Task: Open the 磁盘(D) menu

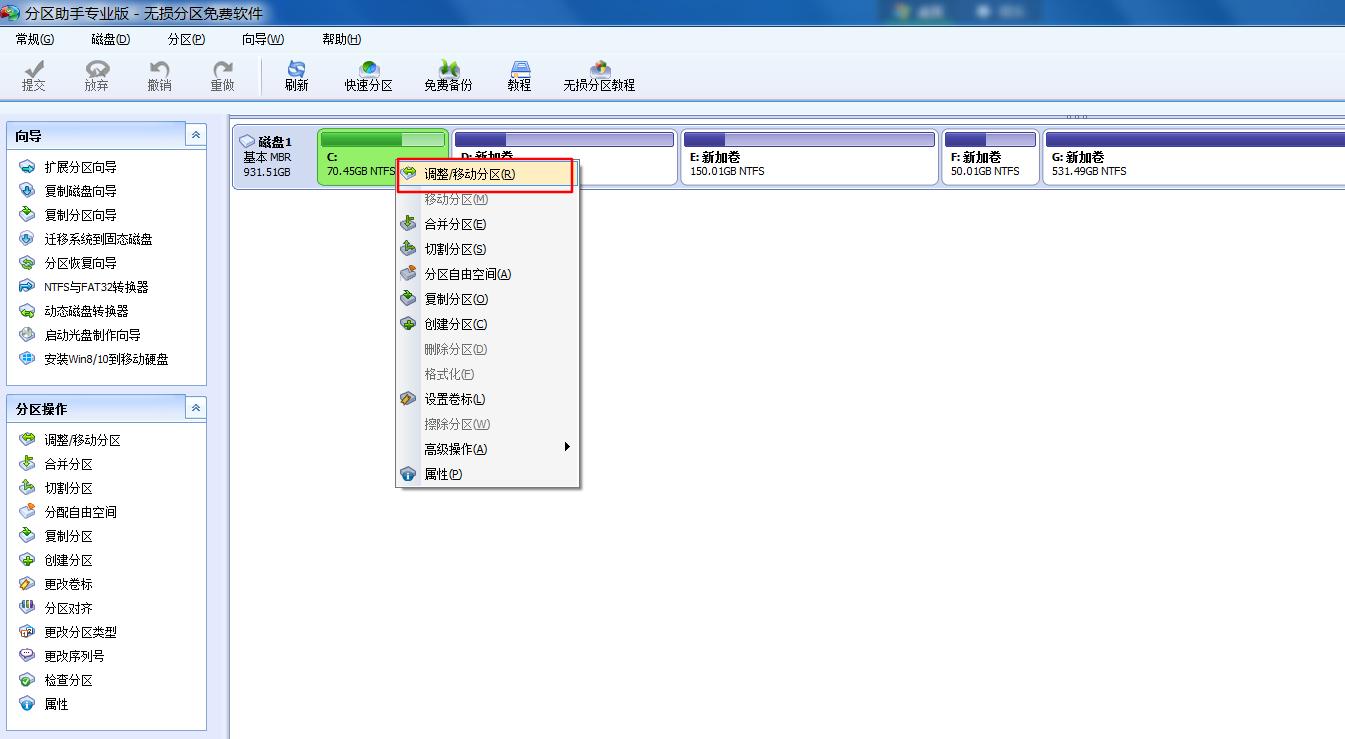Action: (109, 38)
